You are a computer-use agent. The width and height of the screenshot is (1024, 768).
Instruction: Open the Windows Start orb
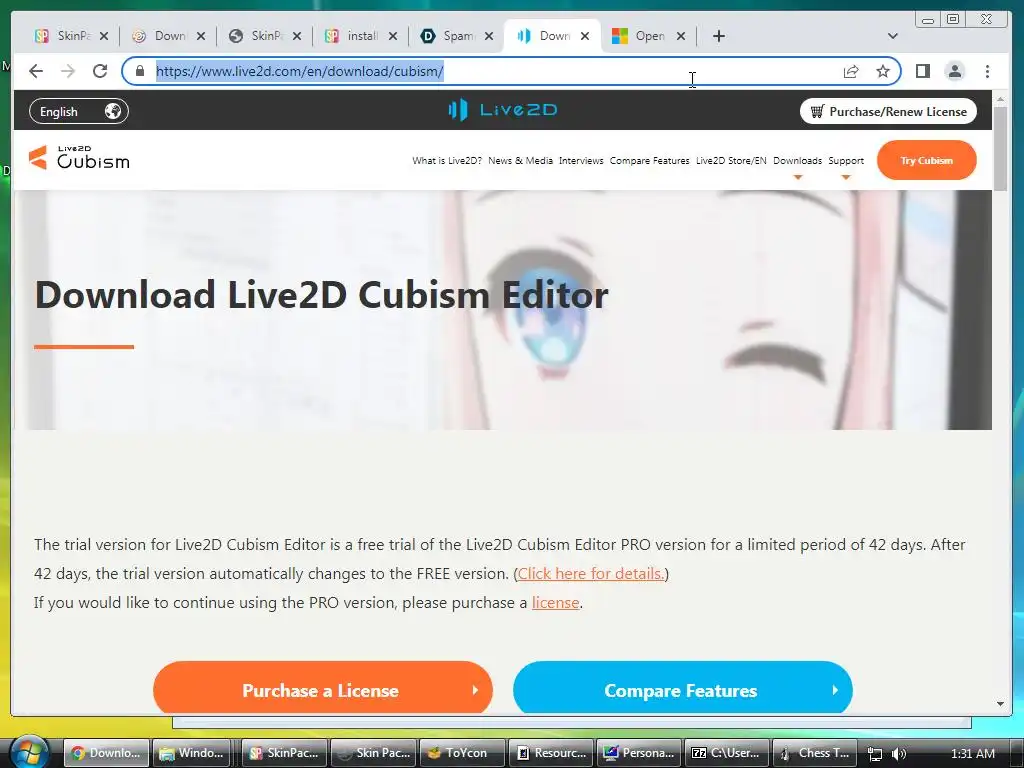pyautogui.click(x=29, y=752)
